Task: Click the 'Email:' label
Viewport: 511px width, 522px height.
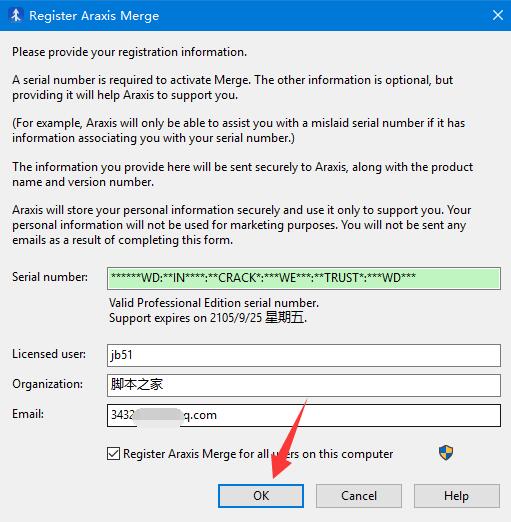Action: 28,414
